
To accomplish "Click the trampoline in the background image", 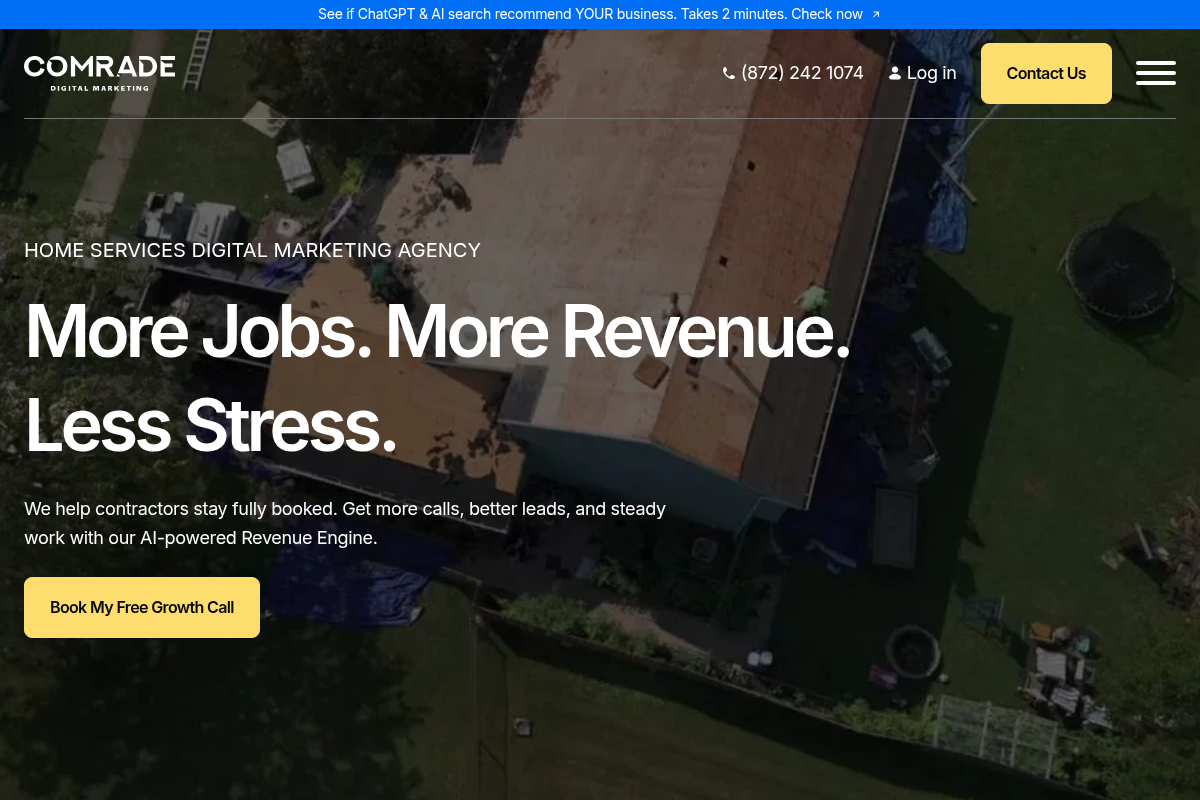I will (1118, 268).
